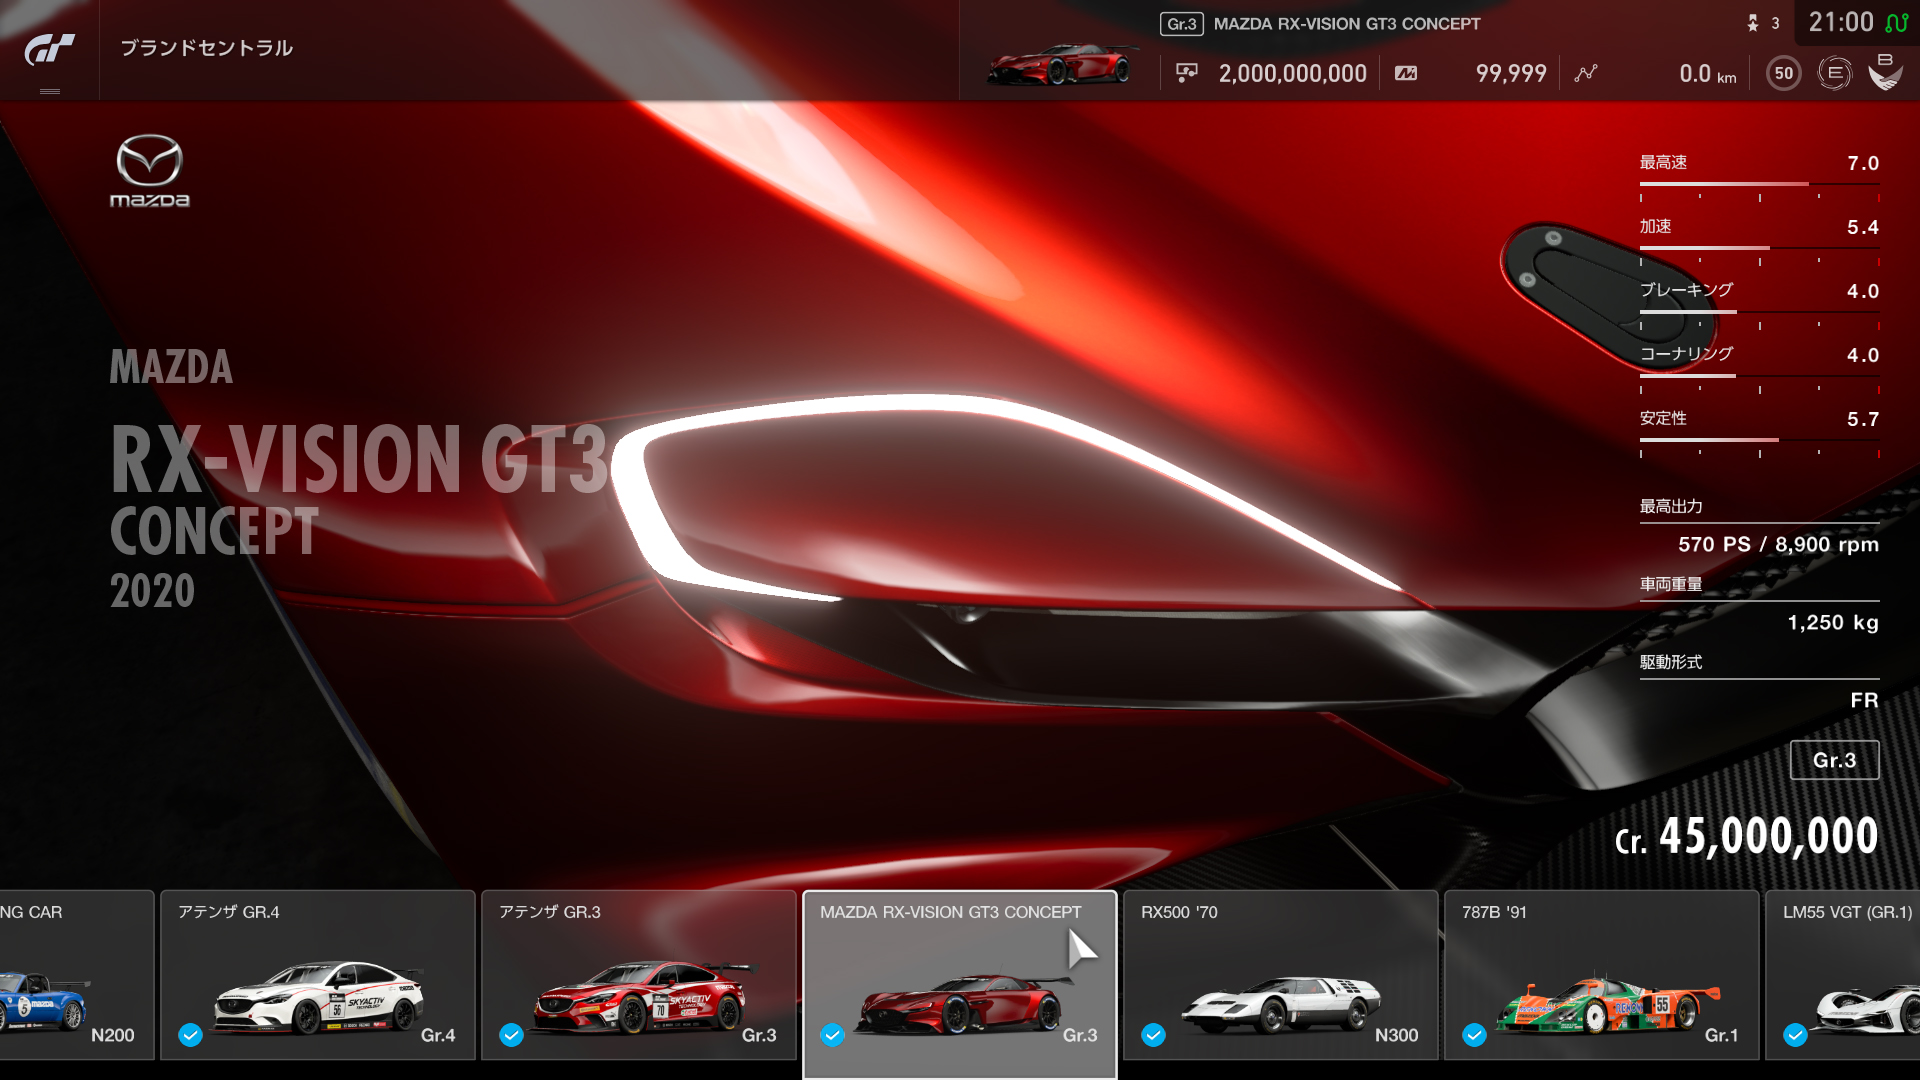Click the アテンザ GR.3 owned checkmark
1920x1080 pixels.
(511, 1035)
